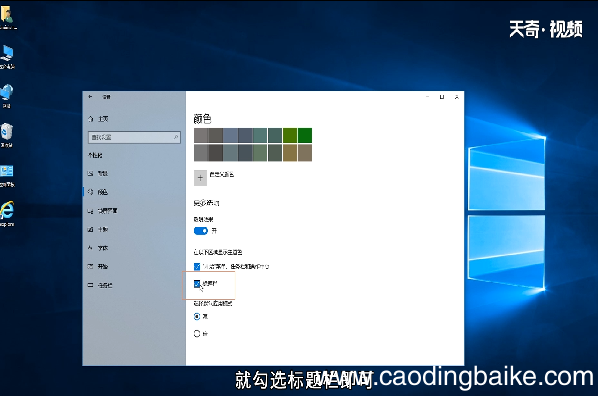
Task: Select the Recycle Bin desktop icon
Action: (x=6, y=134)
